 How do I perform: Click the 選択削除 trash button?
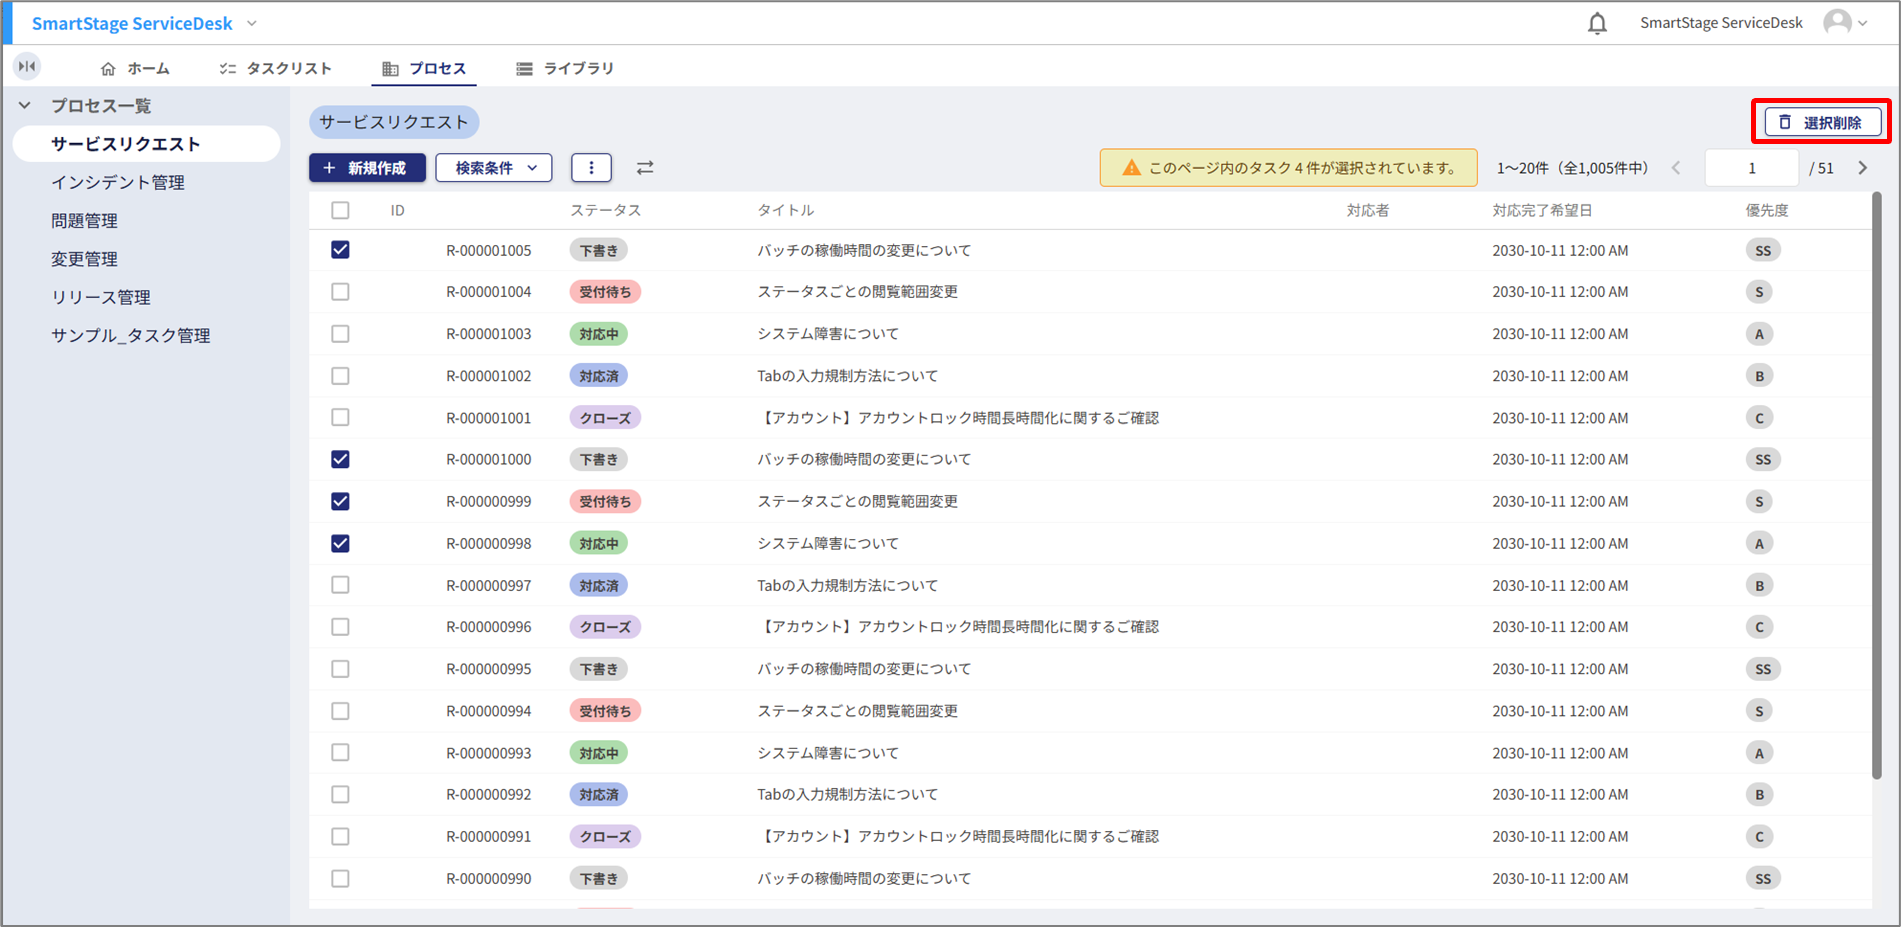click(1821, 122)
